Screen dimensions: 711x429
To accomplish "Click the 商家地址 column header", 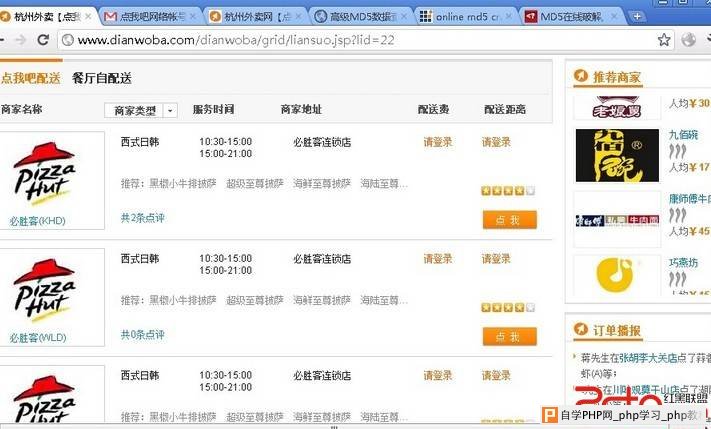I will pos(302,109).
